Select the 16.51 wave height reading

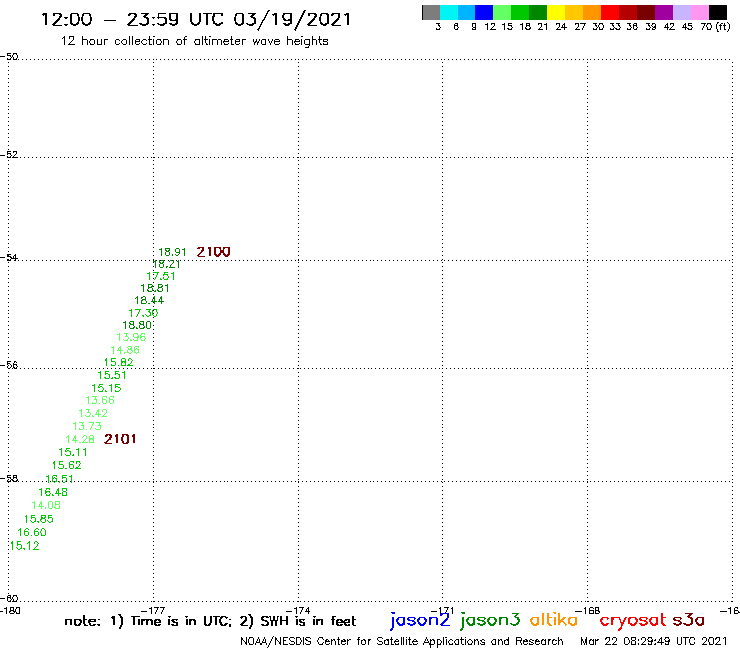point(59,479)
